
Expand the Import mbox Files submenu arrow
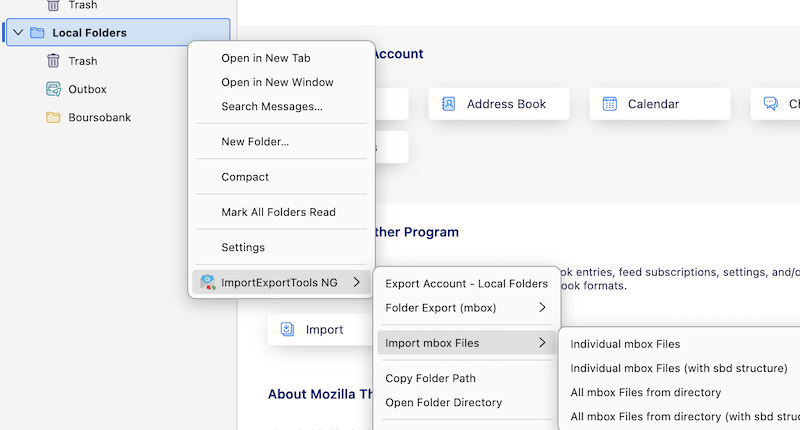pos(542,343)
